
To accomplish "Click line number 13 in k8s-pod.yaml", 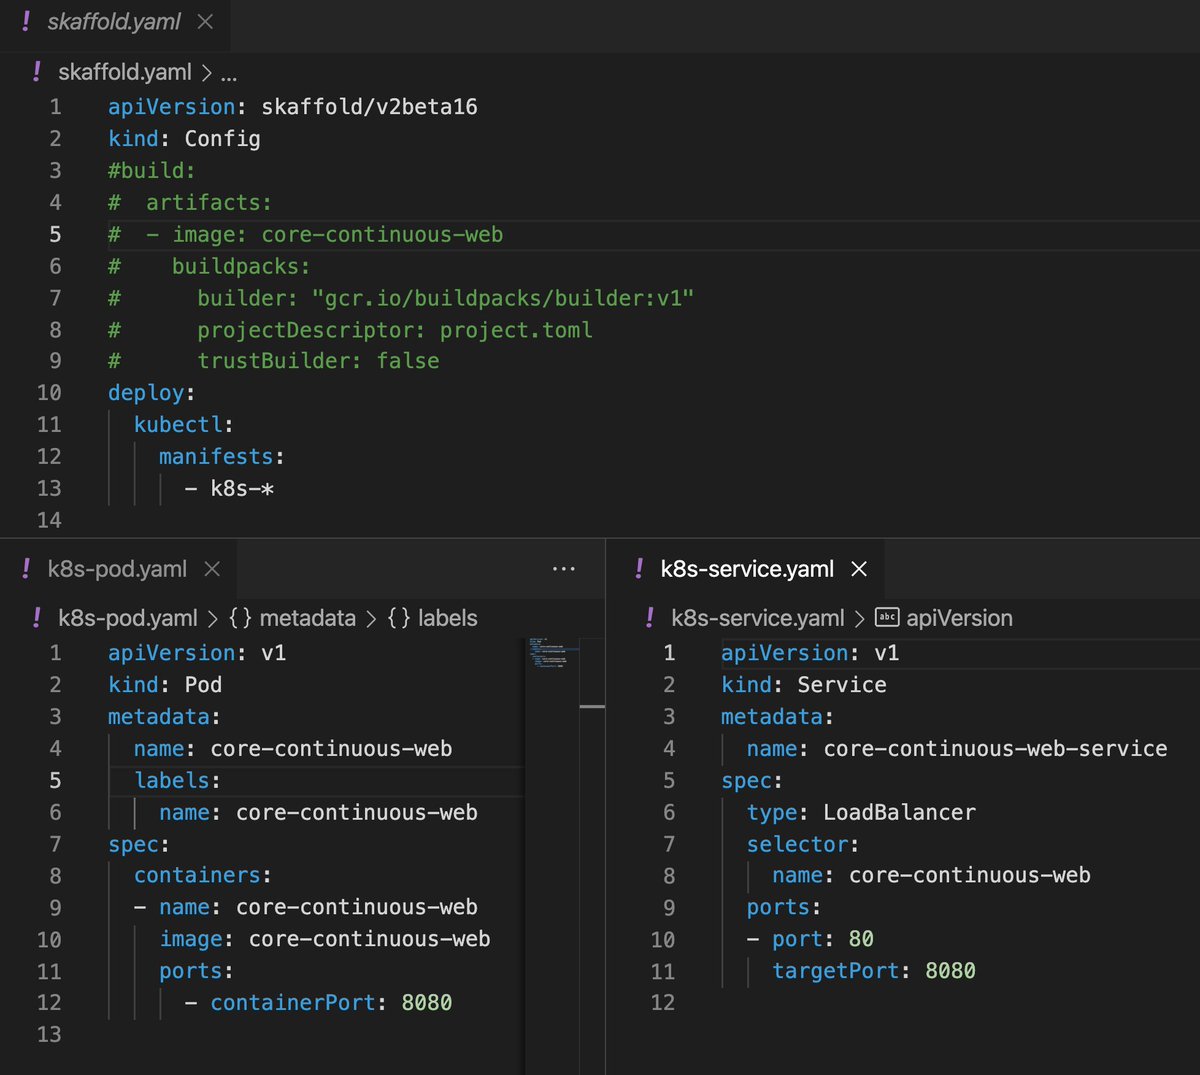I will (x=49, y=1035).
